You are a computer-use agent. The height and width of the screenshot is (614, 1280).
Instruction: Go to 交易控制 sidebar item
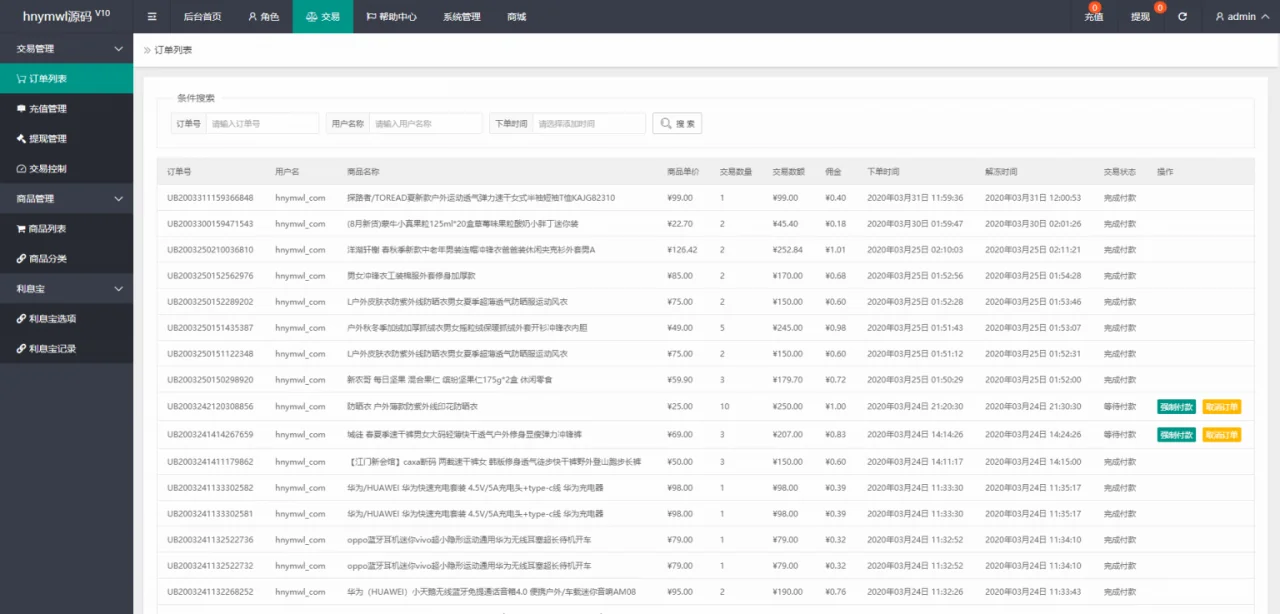(47, 169)
